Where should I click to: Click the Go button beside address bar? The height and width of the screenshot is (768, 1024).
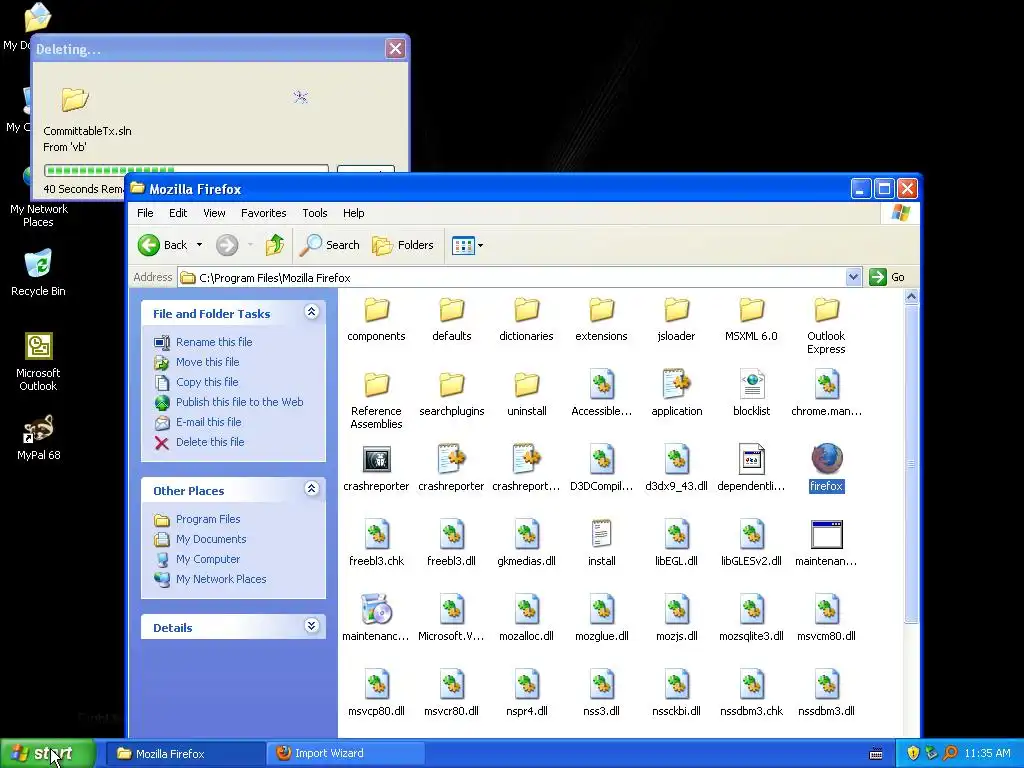coord(888,277)
